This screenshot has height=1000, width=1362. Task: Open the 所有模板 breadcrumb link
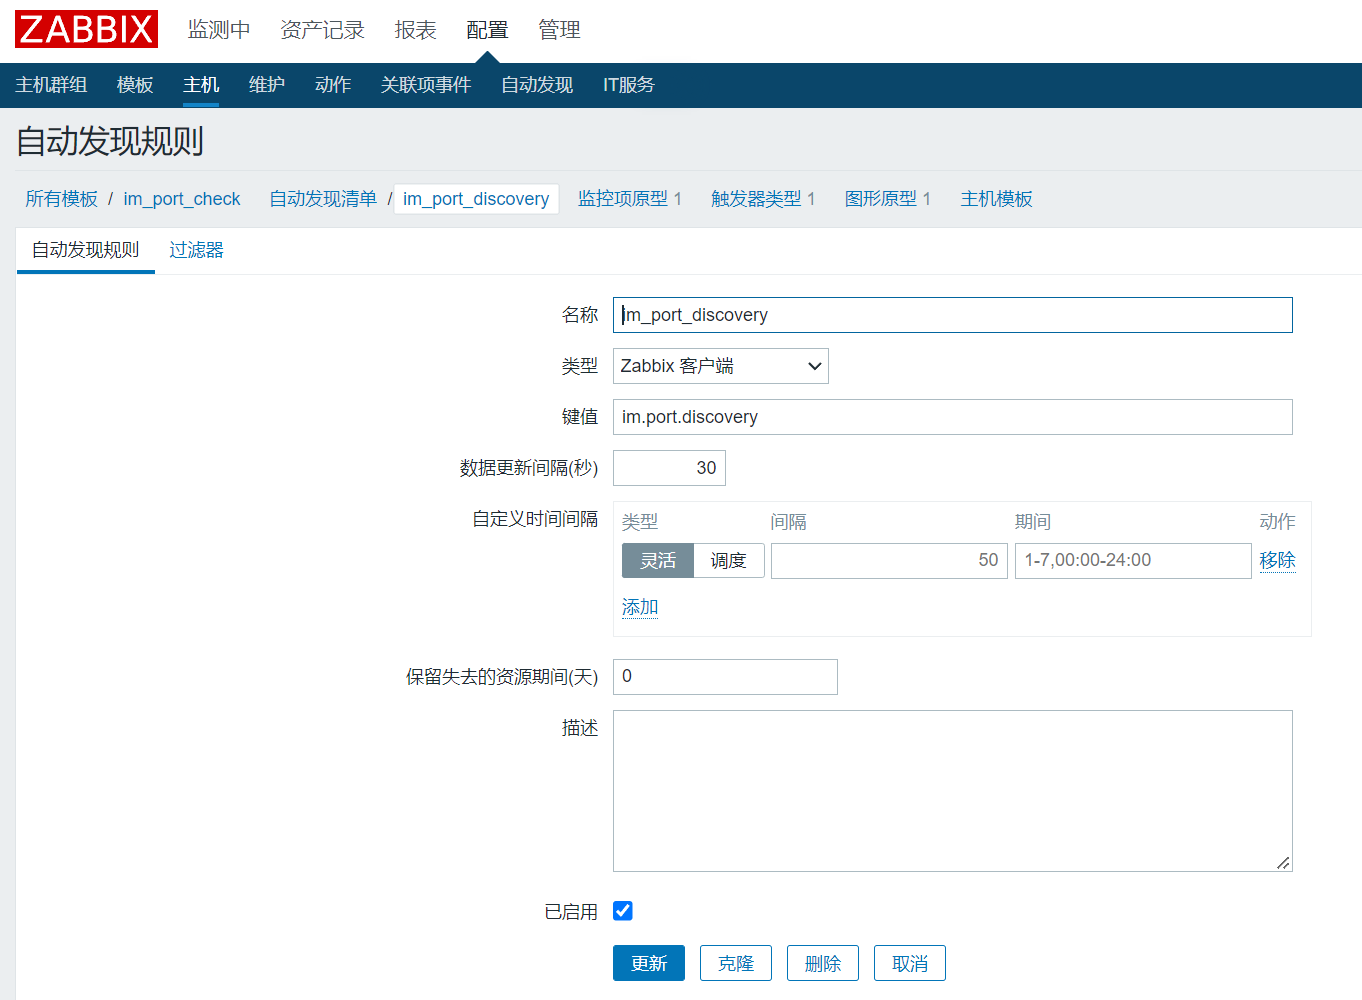point(62,199)
